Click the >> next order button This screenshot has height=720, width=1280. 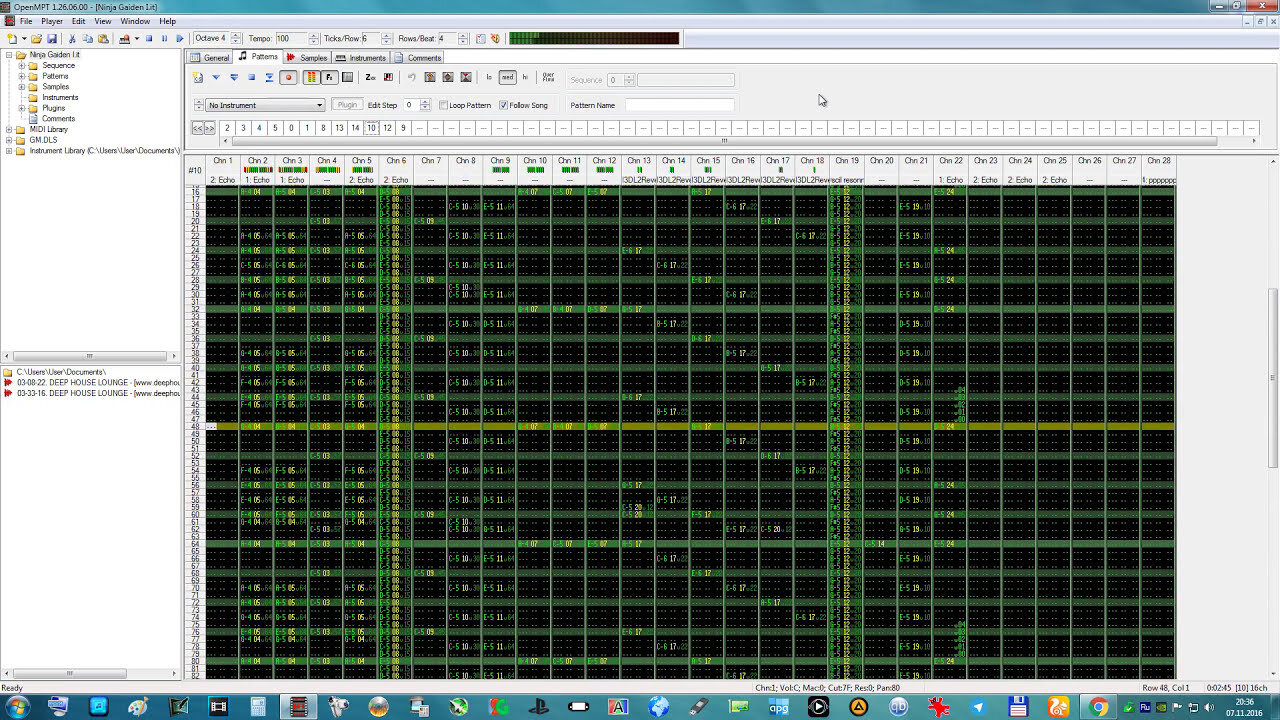tap(210, 128)
